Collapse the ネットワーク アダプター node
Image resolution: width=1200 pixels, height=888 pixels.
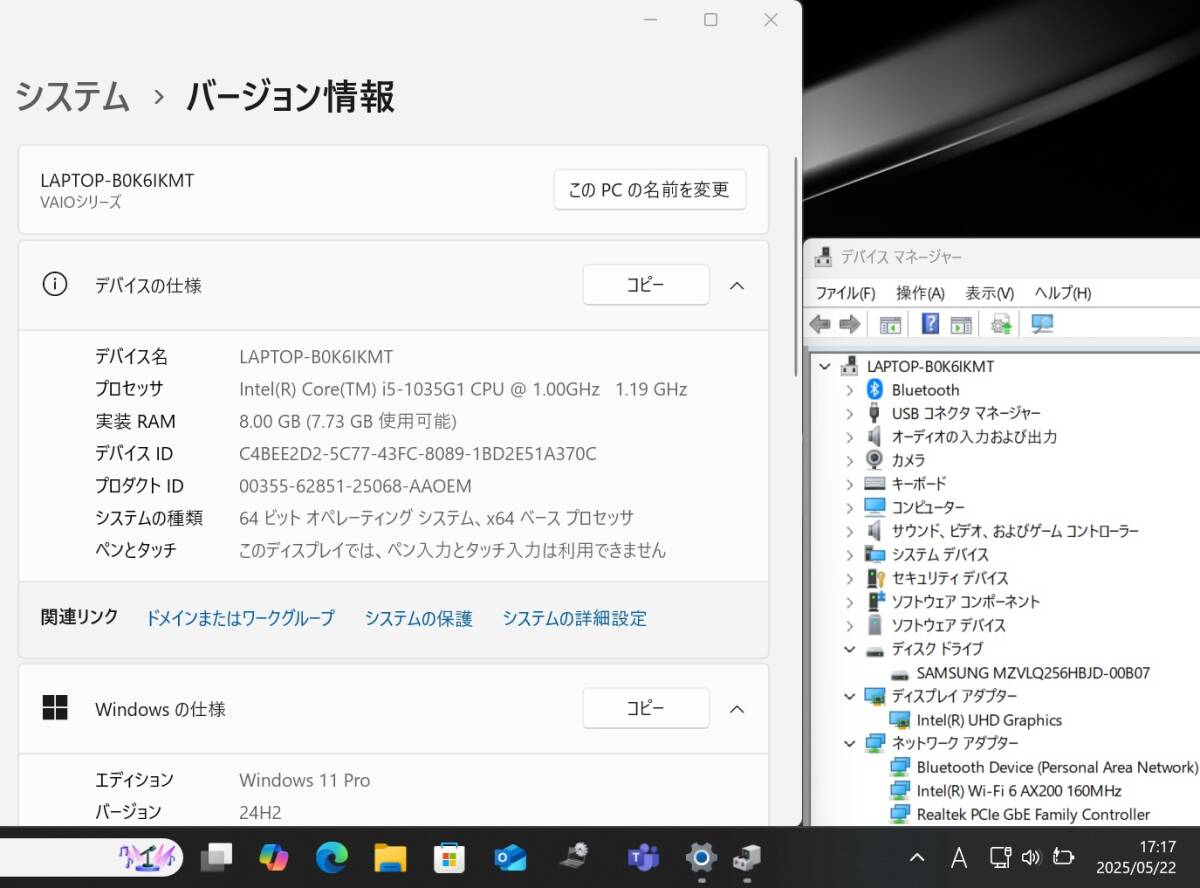click(x=849, y=743)
